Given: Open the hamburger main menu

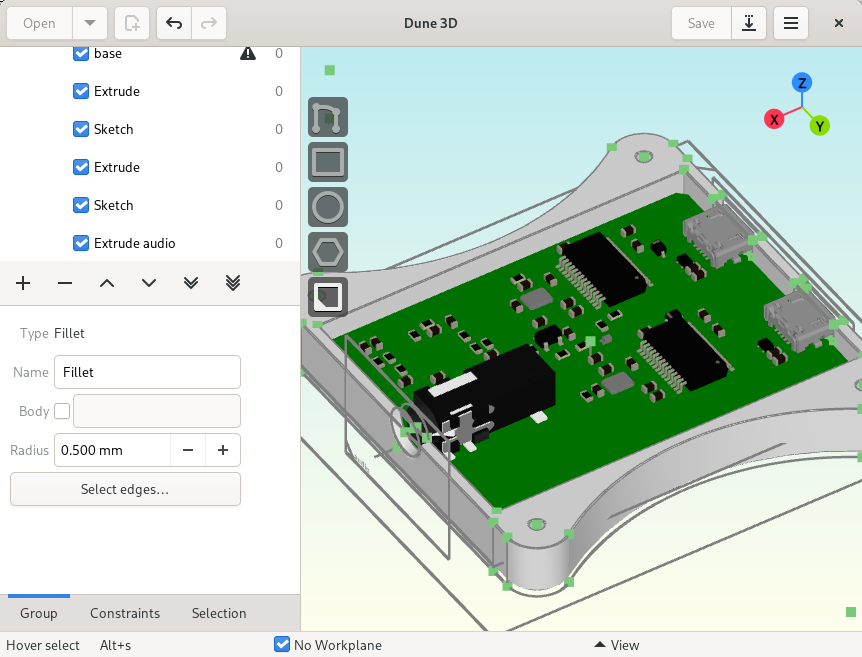Looking at the screenshot, I should tap(791, 23).
